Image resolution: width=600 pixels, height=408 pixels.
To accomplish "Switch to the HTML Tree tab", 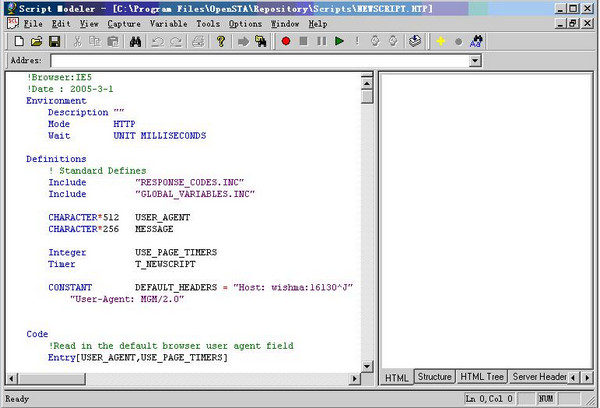I will [482, 377].
